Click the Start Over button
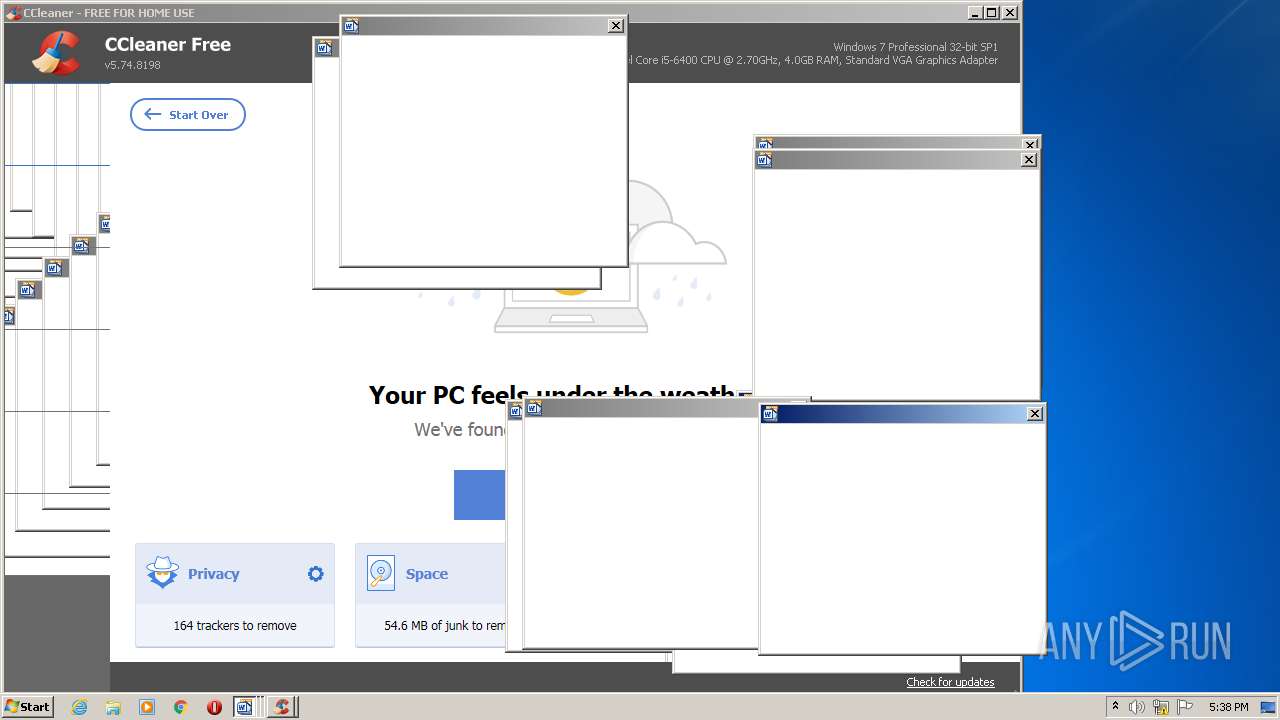This screenshot has width=1280, height=720. [x=188, y=114]
